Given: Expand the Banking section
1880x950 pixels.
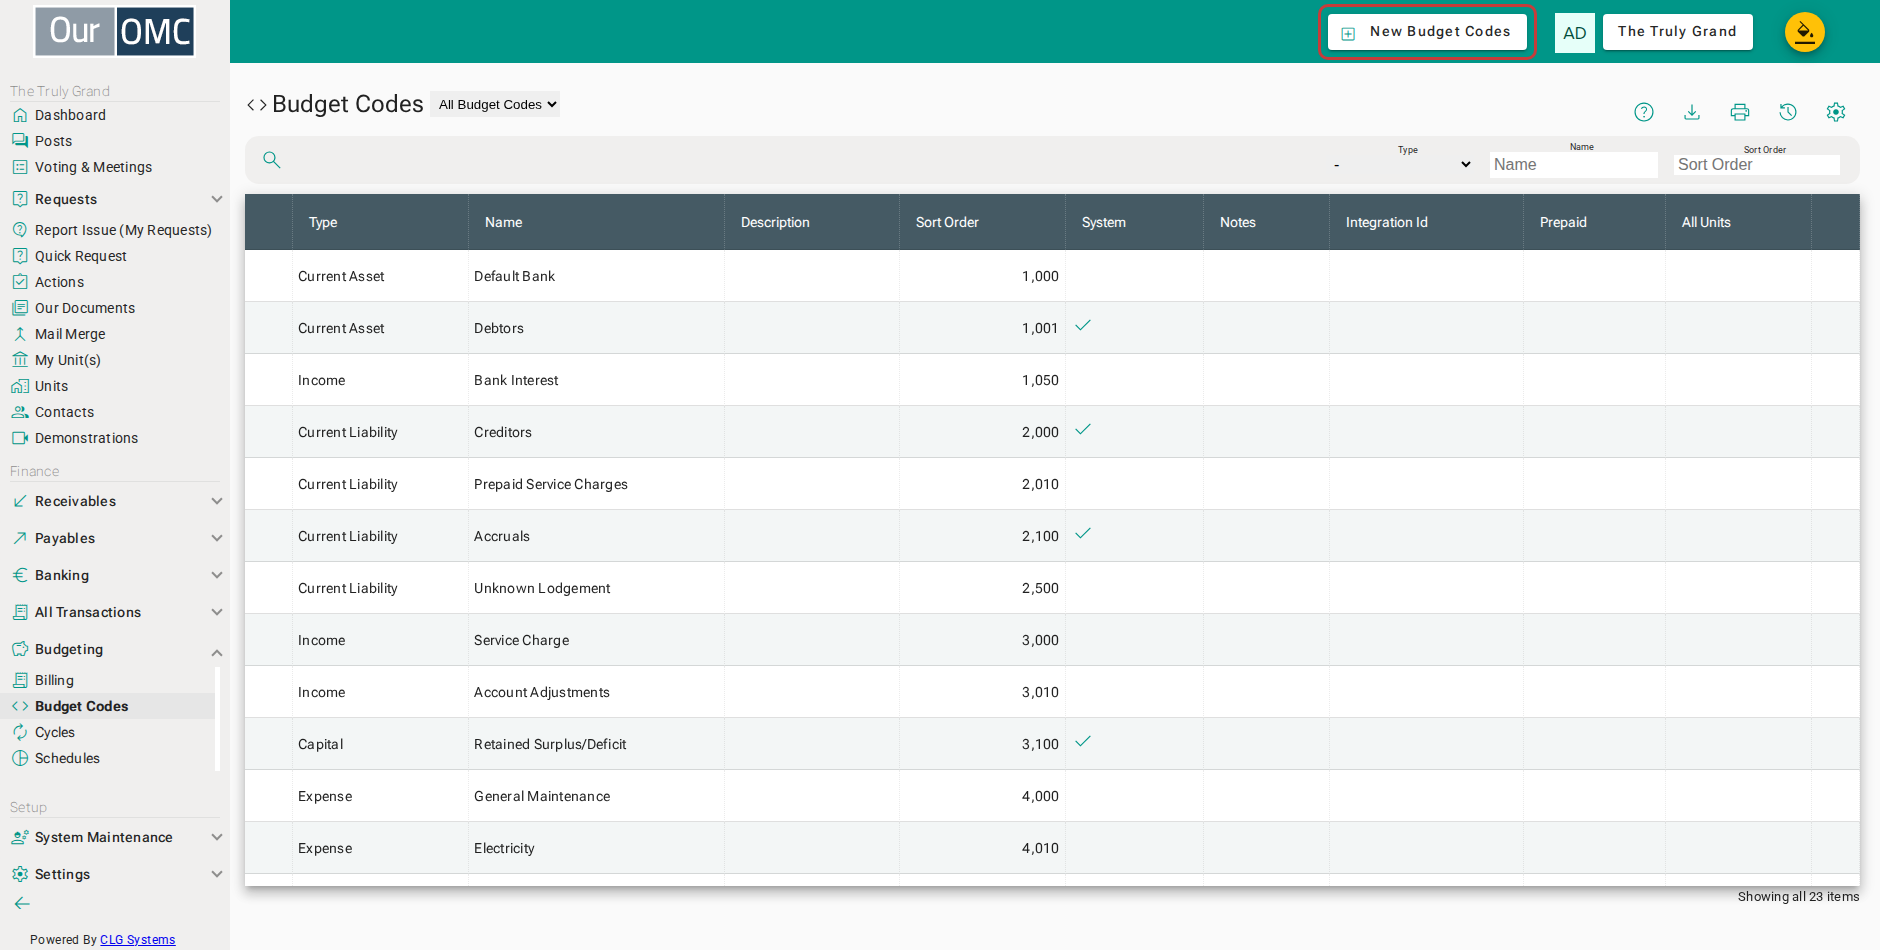Looking at the screenshot, I should click(115, 575).
